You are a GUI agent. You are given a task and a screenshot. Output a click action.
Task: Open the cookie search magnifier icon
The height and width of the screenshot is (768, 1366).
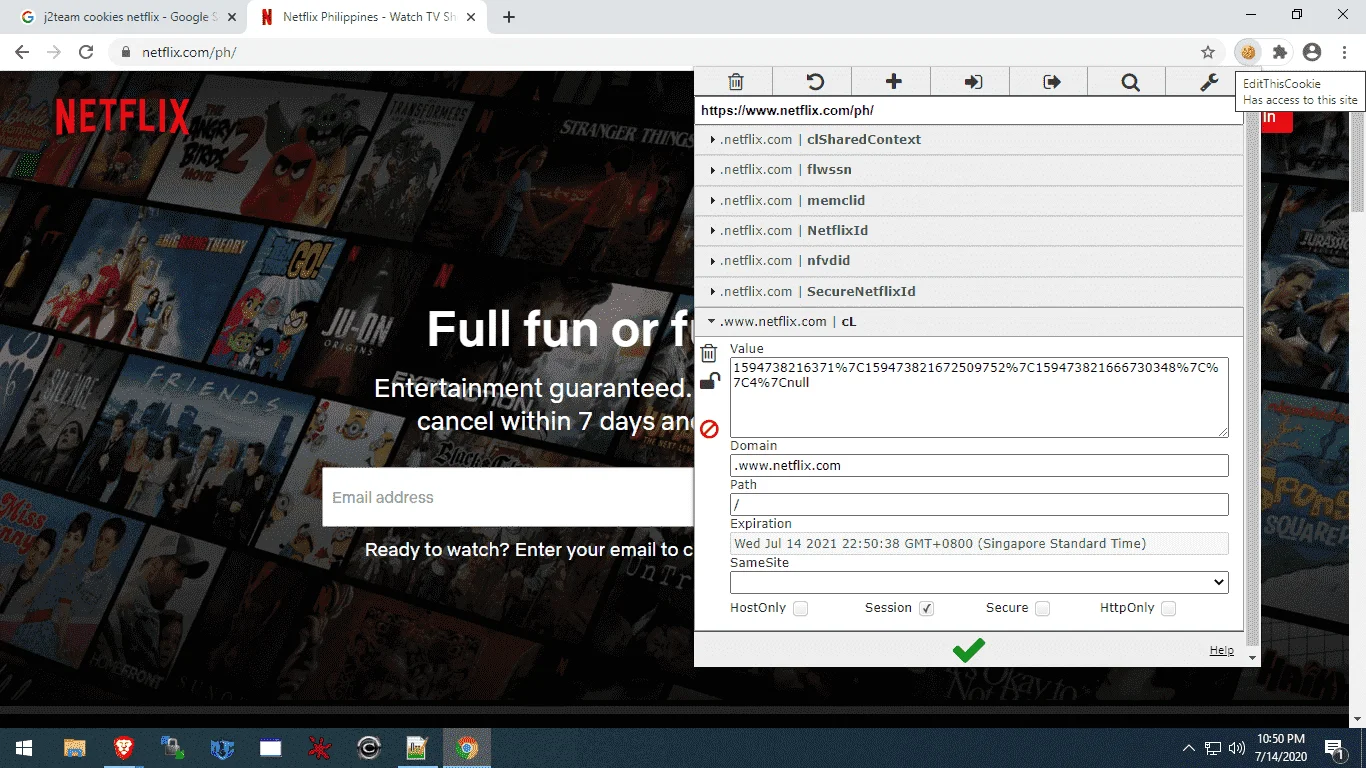tap(1130, 82)
